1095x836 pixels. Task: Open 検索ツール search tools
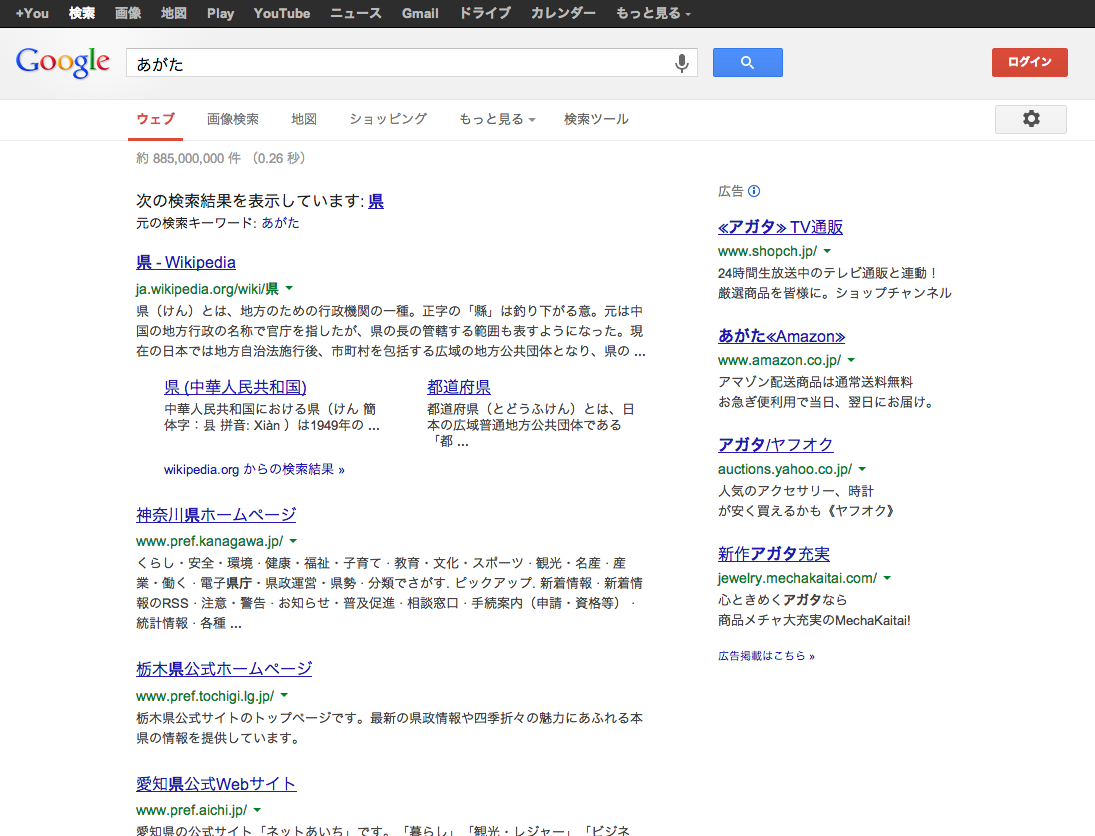pyautogui.click(x=596, y=119)
